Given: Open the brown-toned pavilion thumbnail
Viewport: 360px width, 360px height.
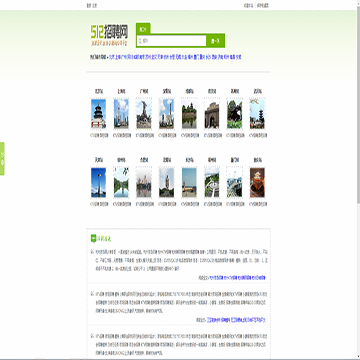Looking at the screenshot, I should click(257, 182).
